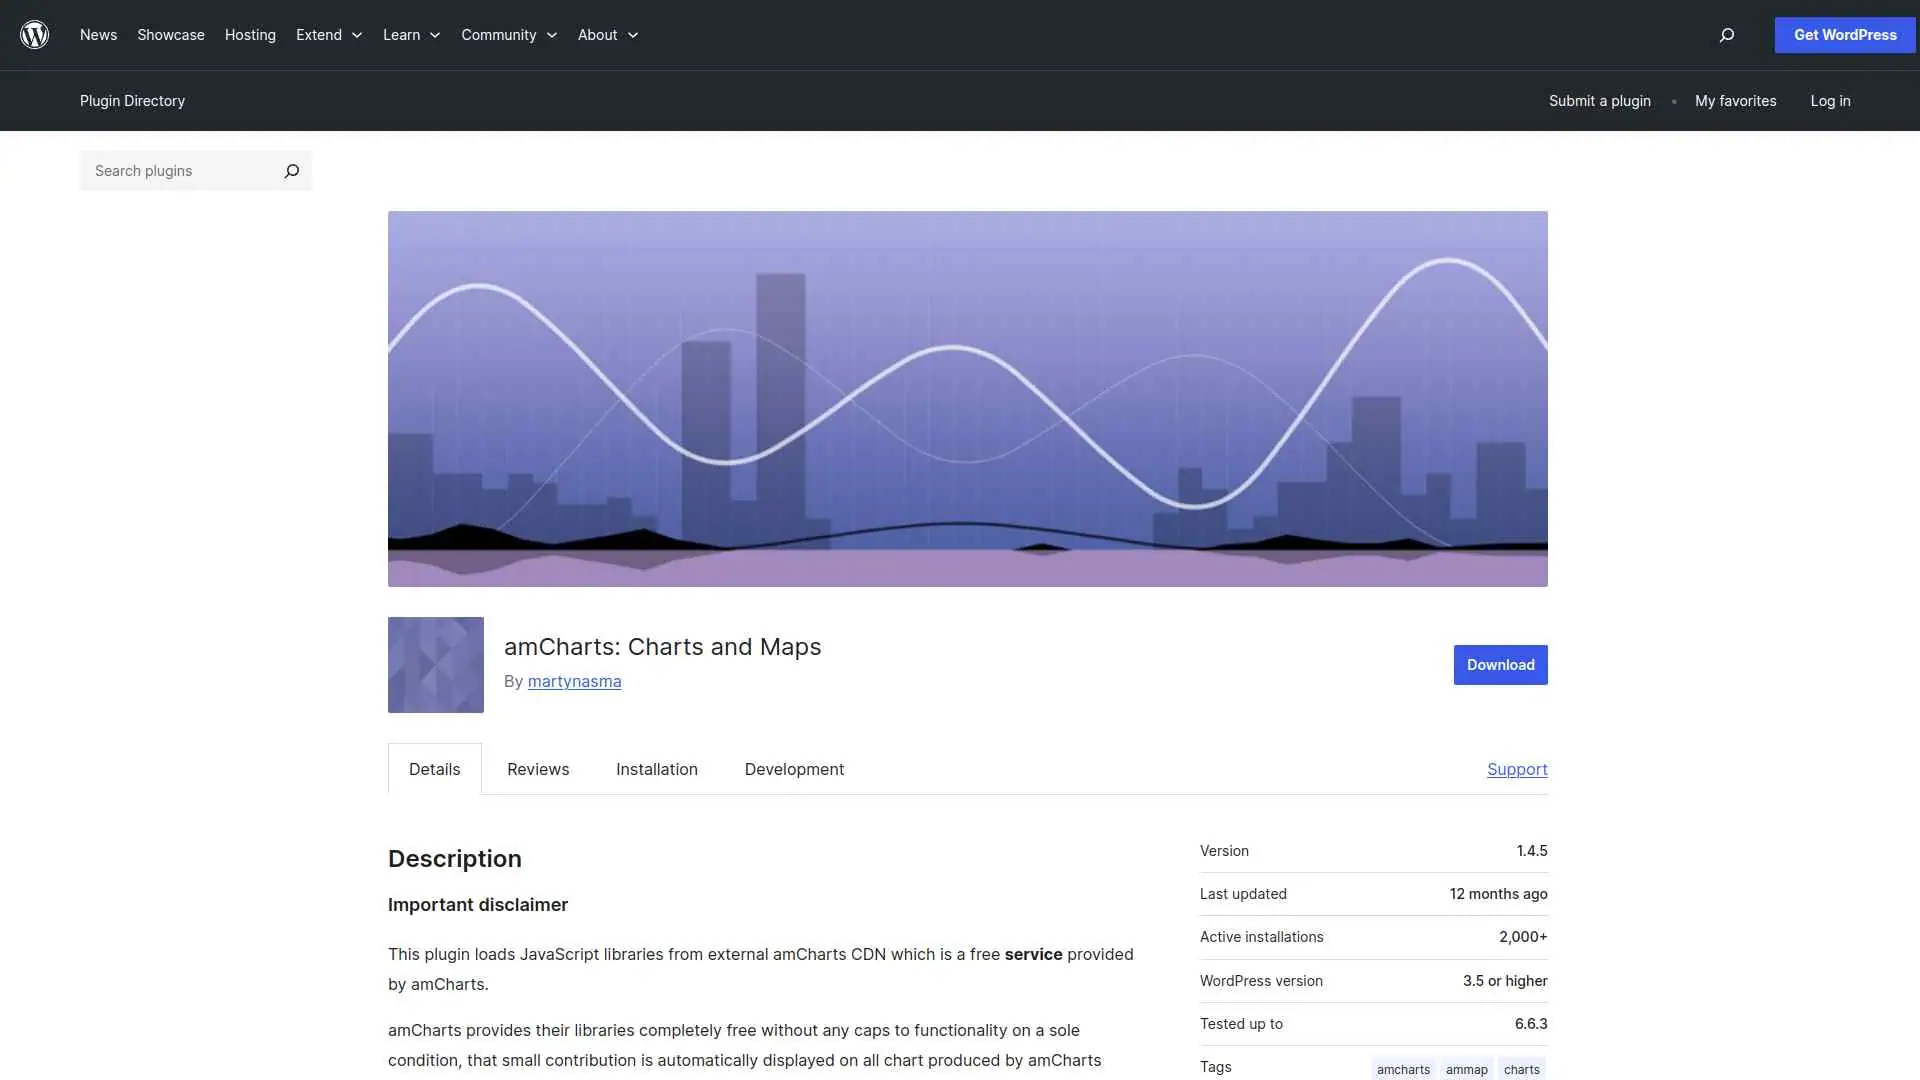Select the amcharts tag
This screenshot has height=1080, width=1920.
coord(1402,1068)
